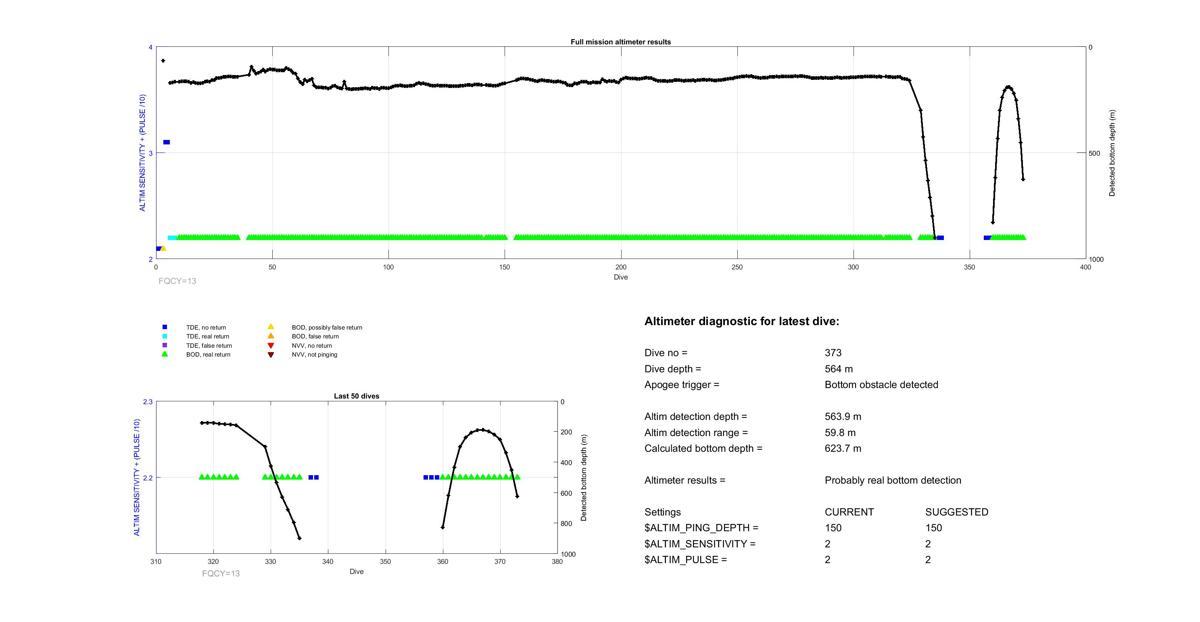Click the 'Dive' x-axis label of last 50 dives plot
Viewport: 1200px width, 622px height.
[x=357, y=571]
